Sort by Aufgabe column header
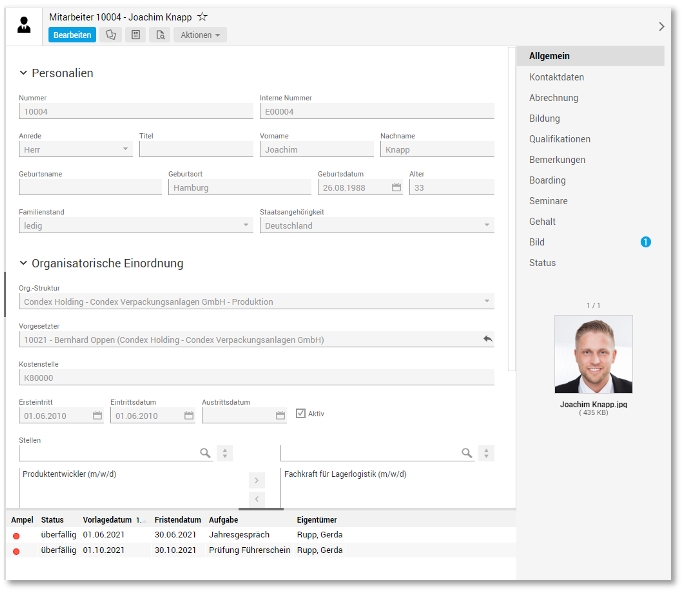 (x=223, y=520)
